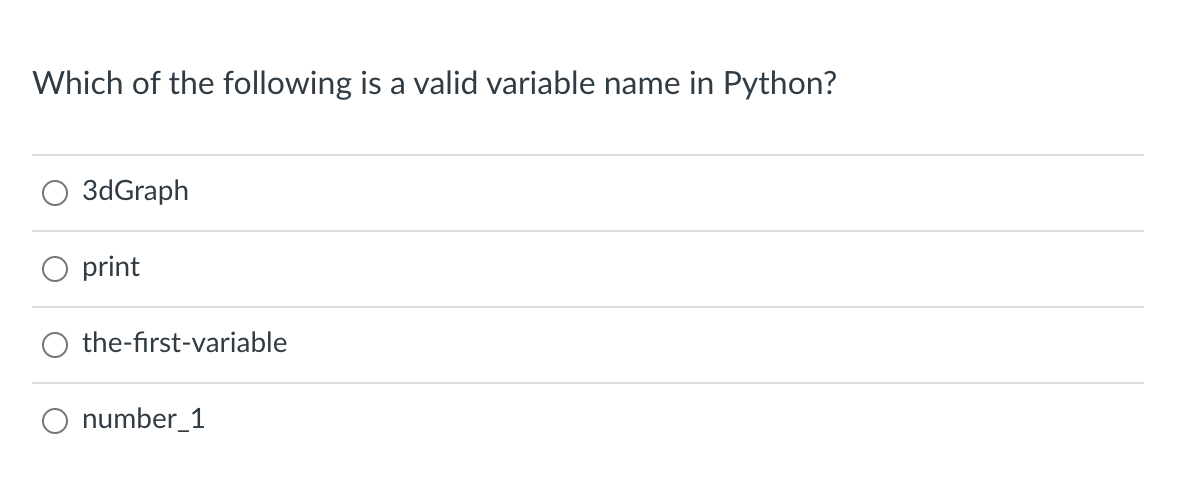The height and width of the screenshot is (486, 1180).
Task: Click the 'the-first-variable' answer label text
Action: (184, 343)
